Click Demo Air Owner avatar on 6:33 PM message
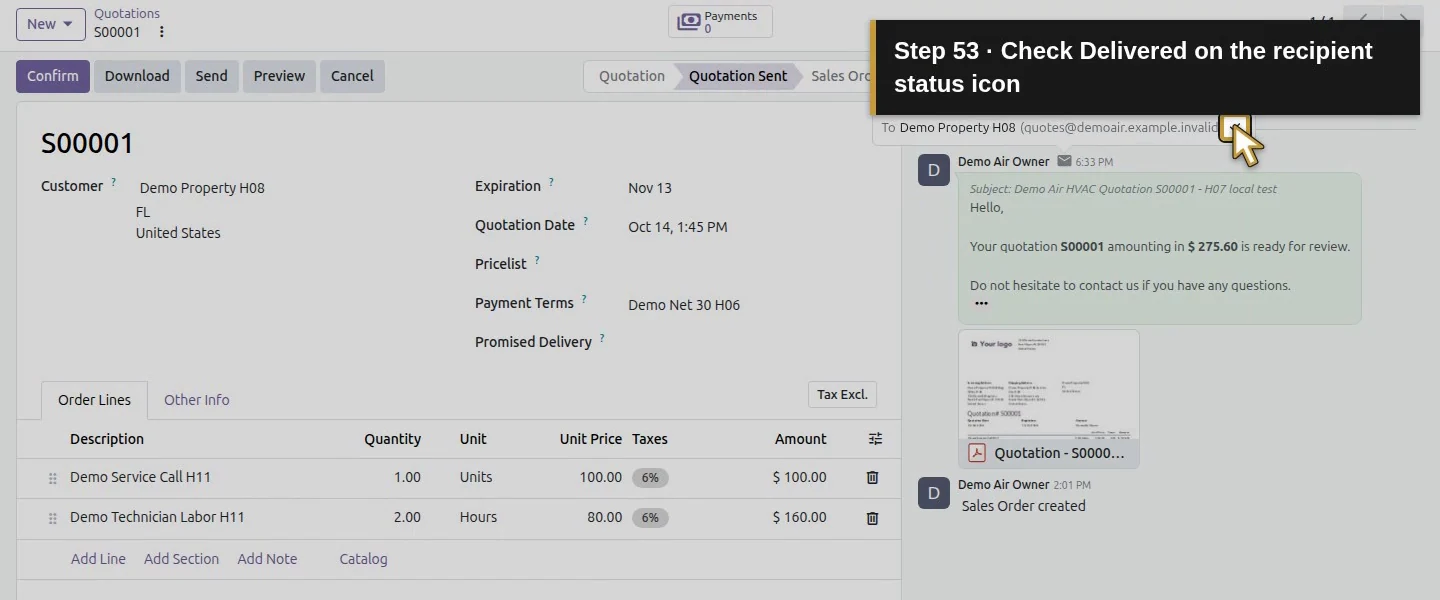This screenshot has width=1440, height=600. [x=934, y=170]
